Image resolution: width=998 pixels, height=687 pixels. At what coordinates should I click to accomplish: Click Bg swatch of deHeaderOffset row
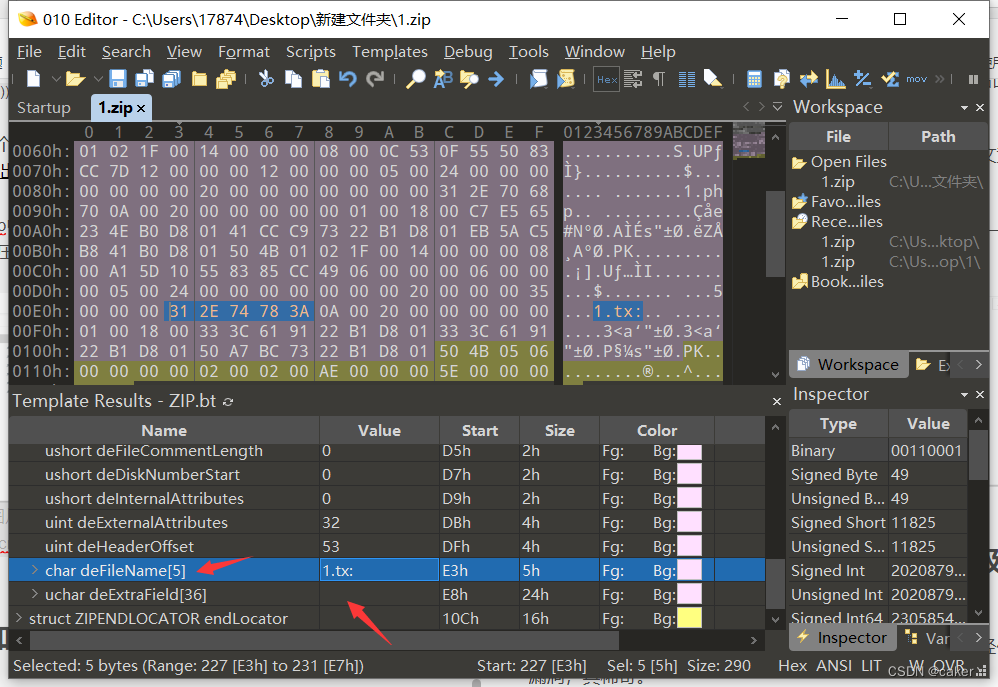coord(689,546)
